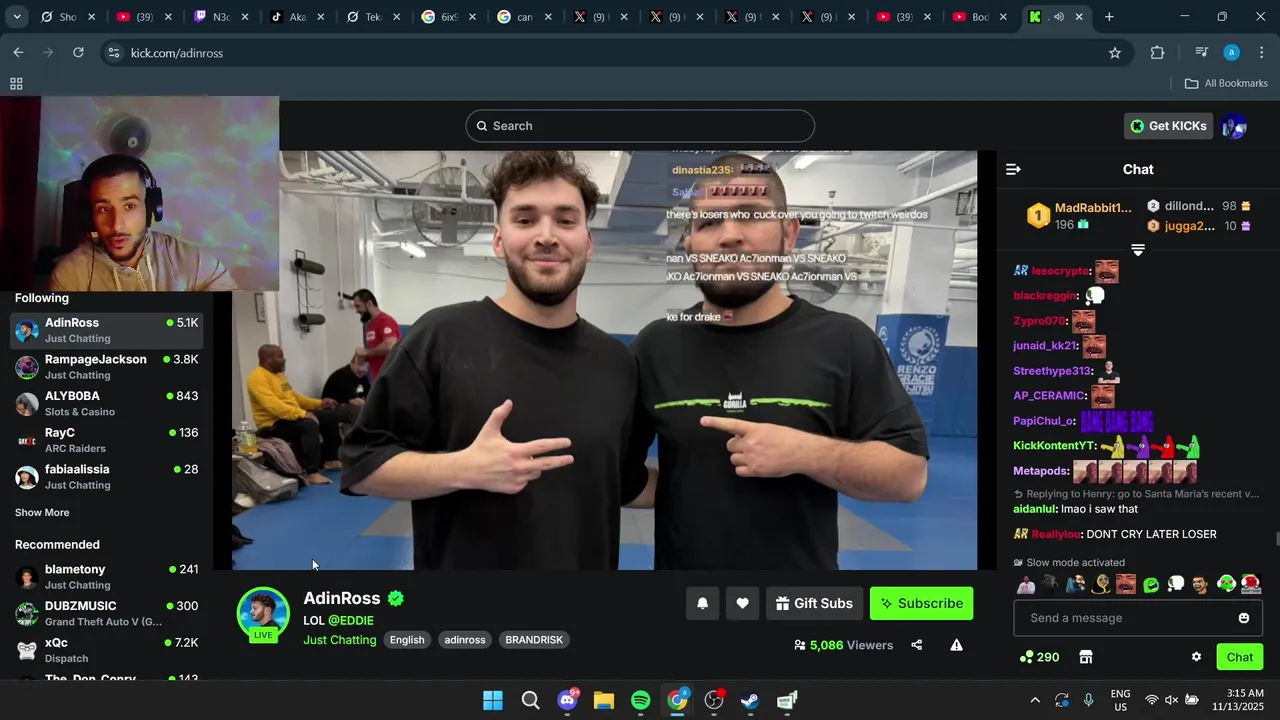1280x720 pixels.
Task: Insert the green Kick logo emote
Action: (1151, 584)
